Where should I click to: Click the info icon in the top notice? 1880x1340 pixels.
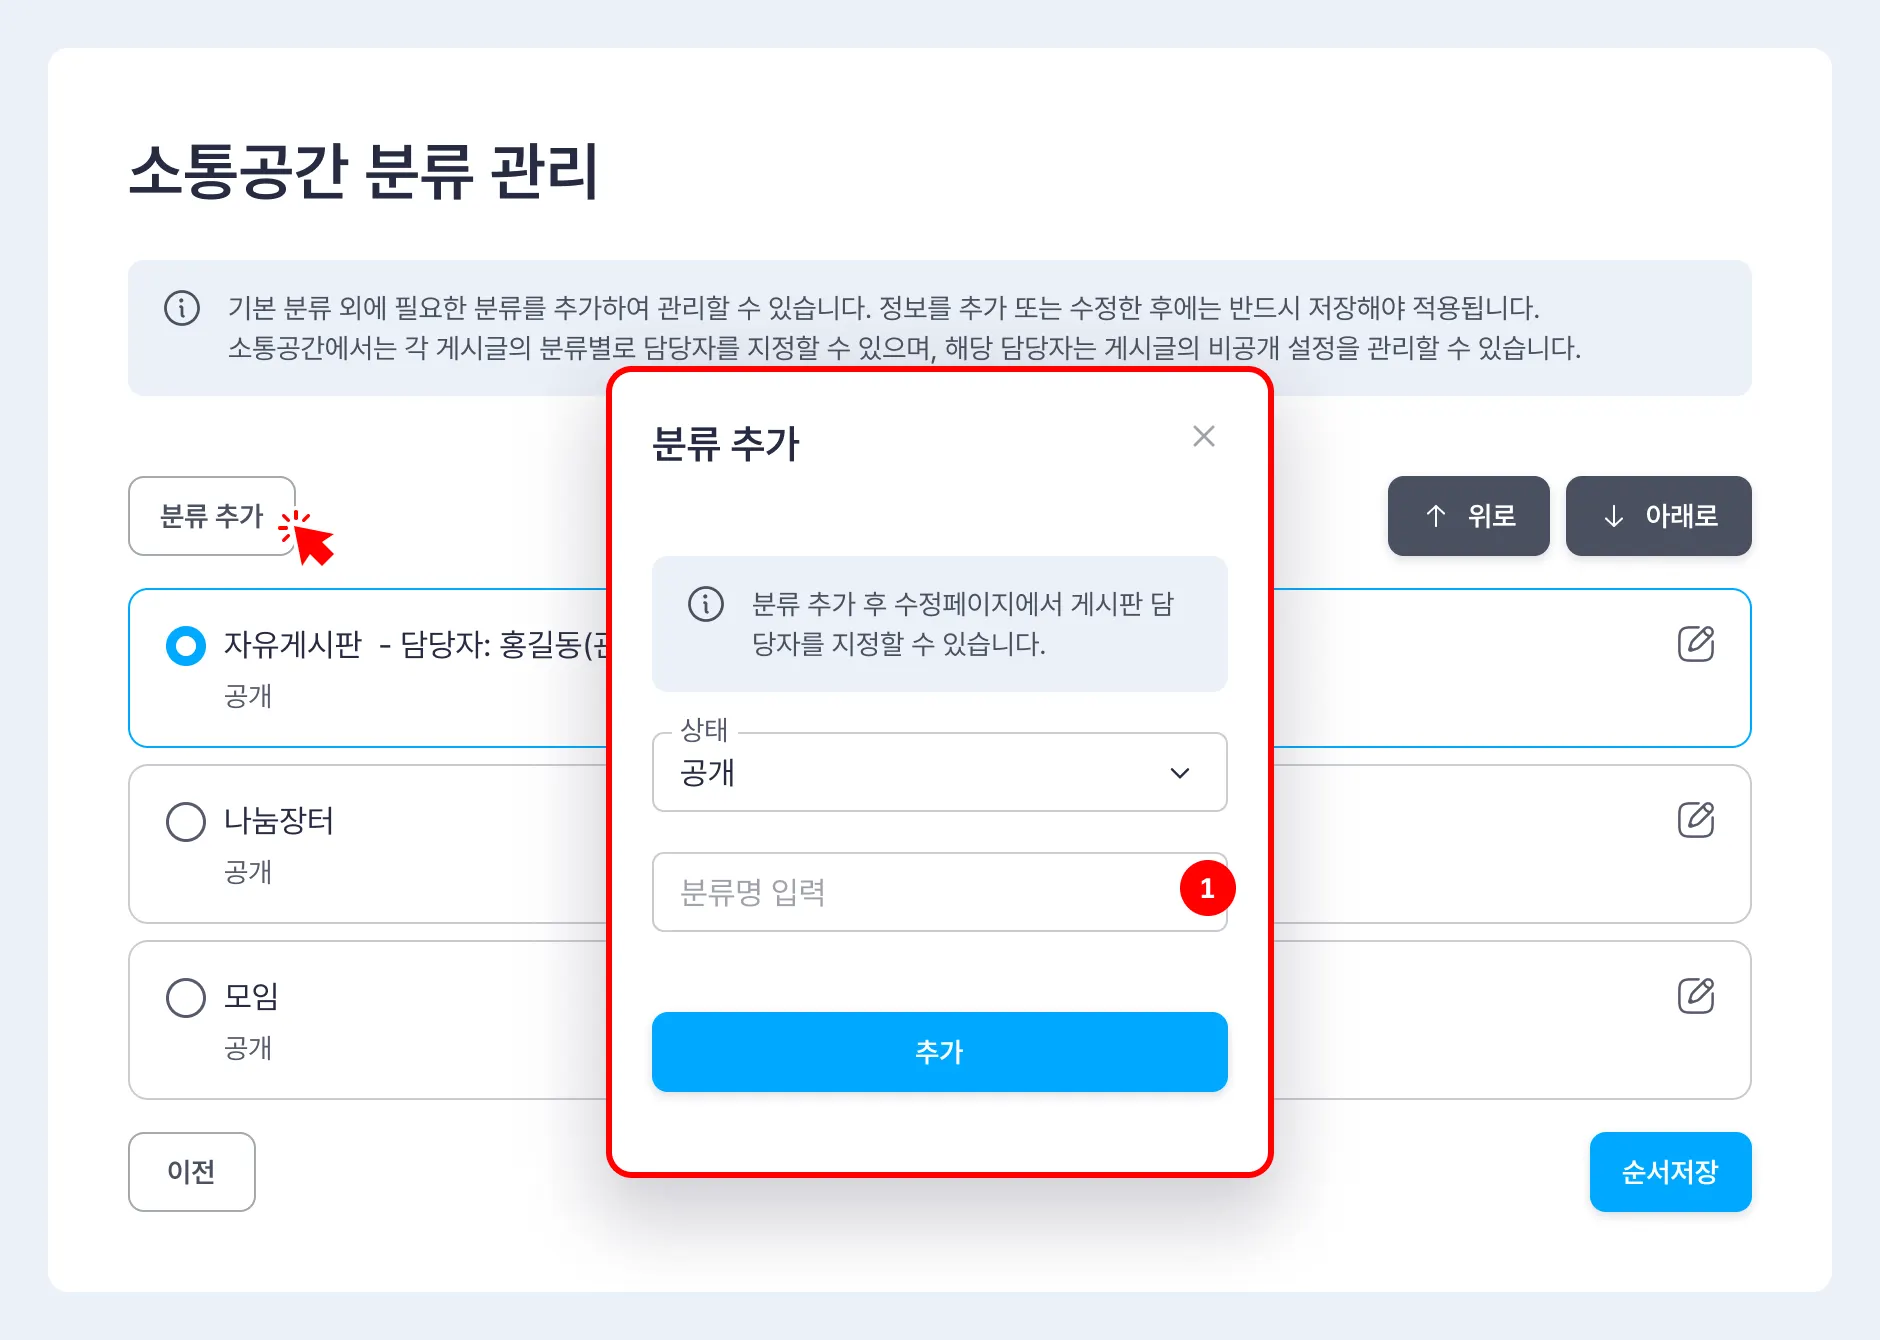[x=182, y=308]
